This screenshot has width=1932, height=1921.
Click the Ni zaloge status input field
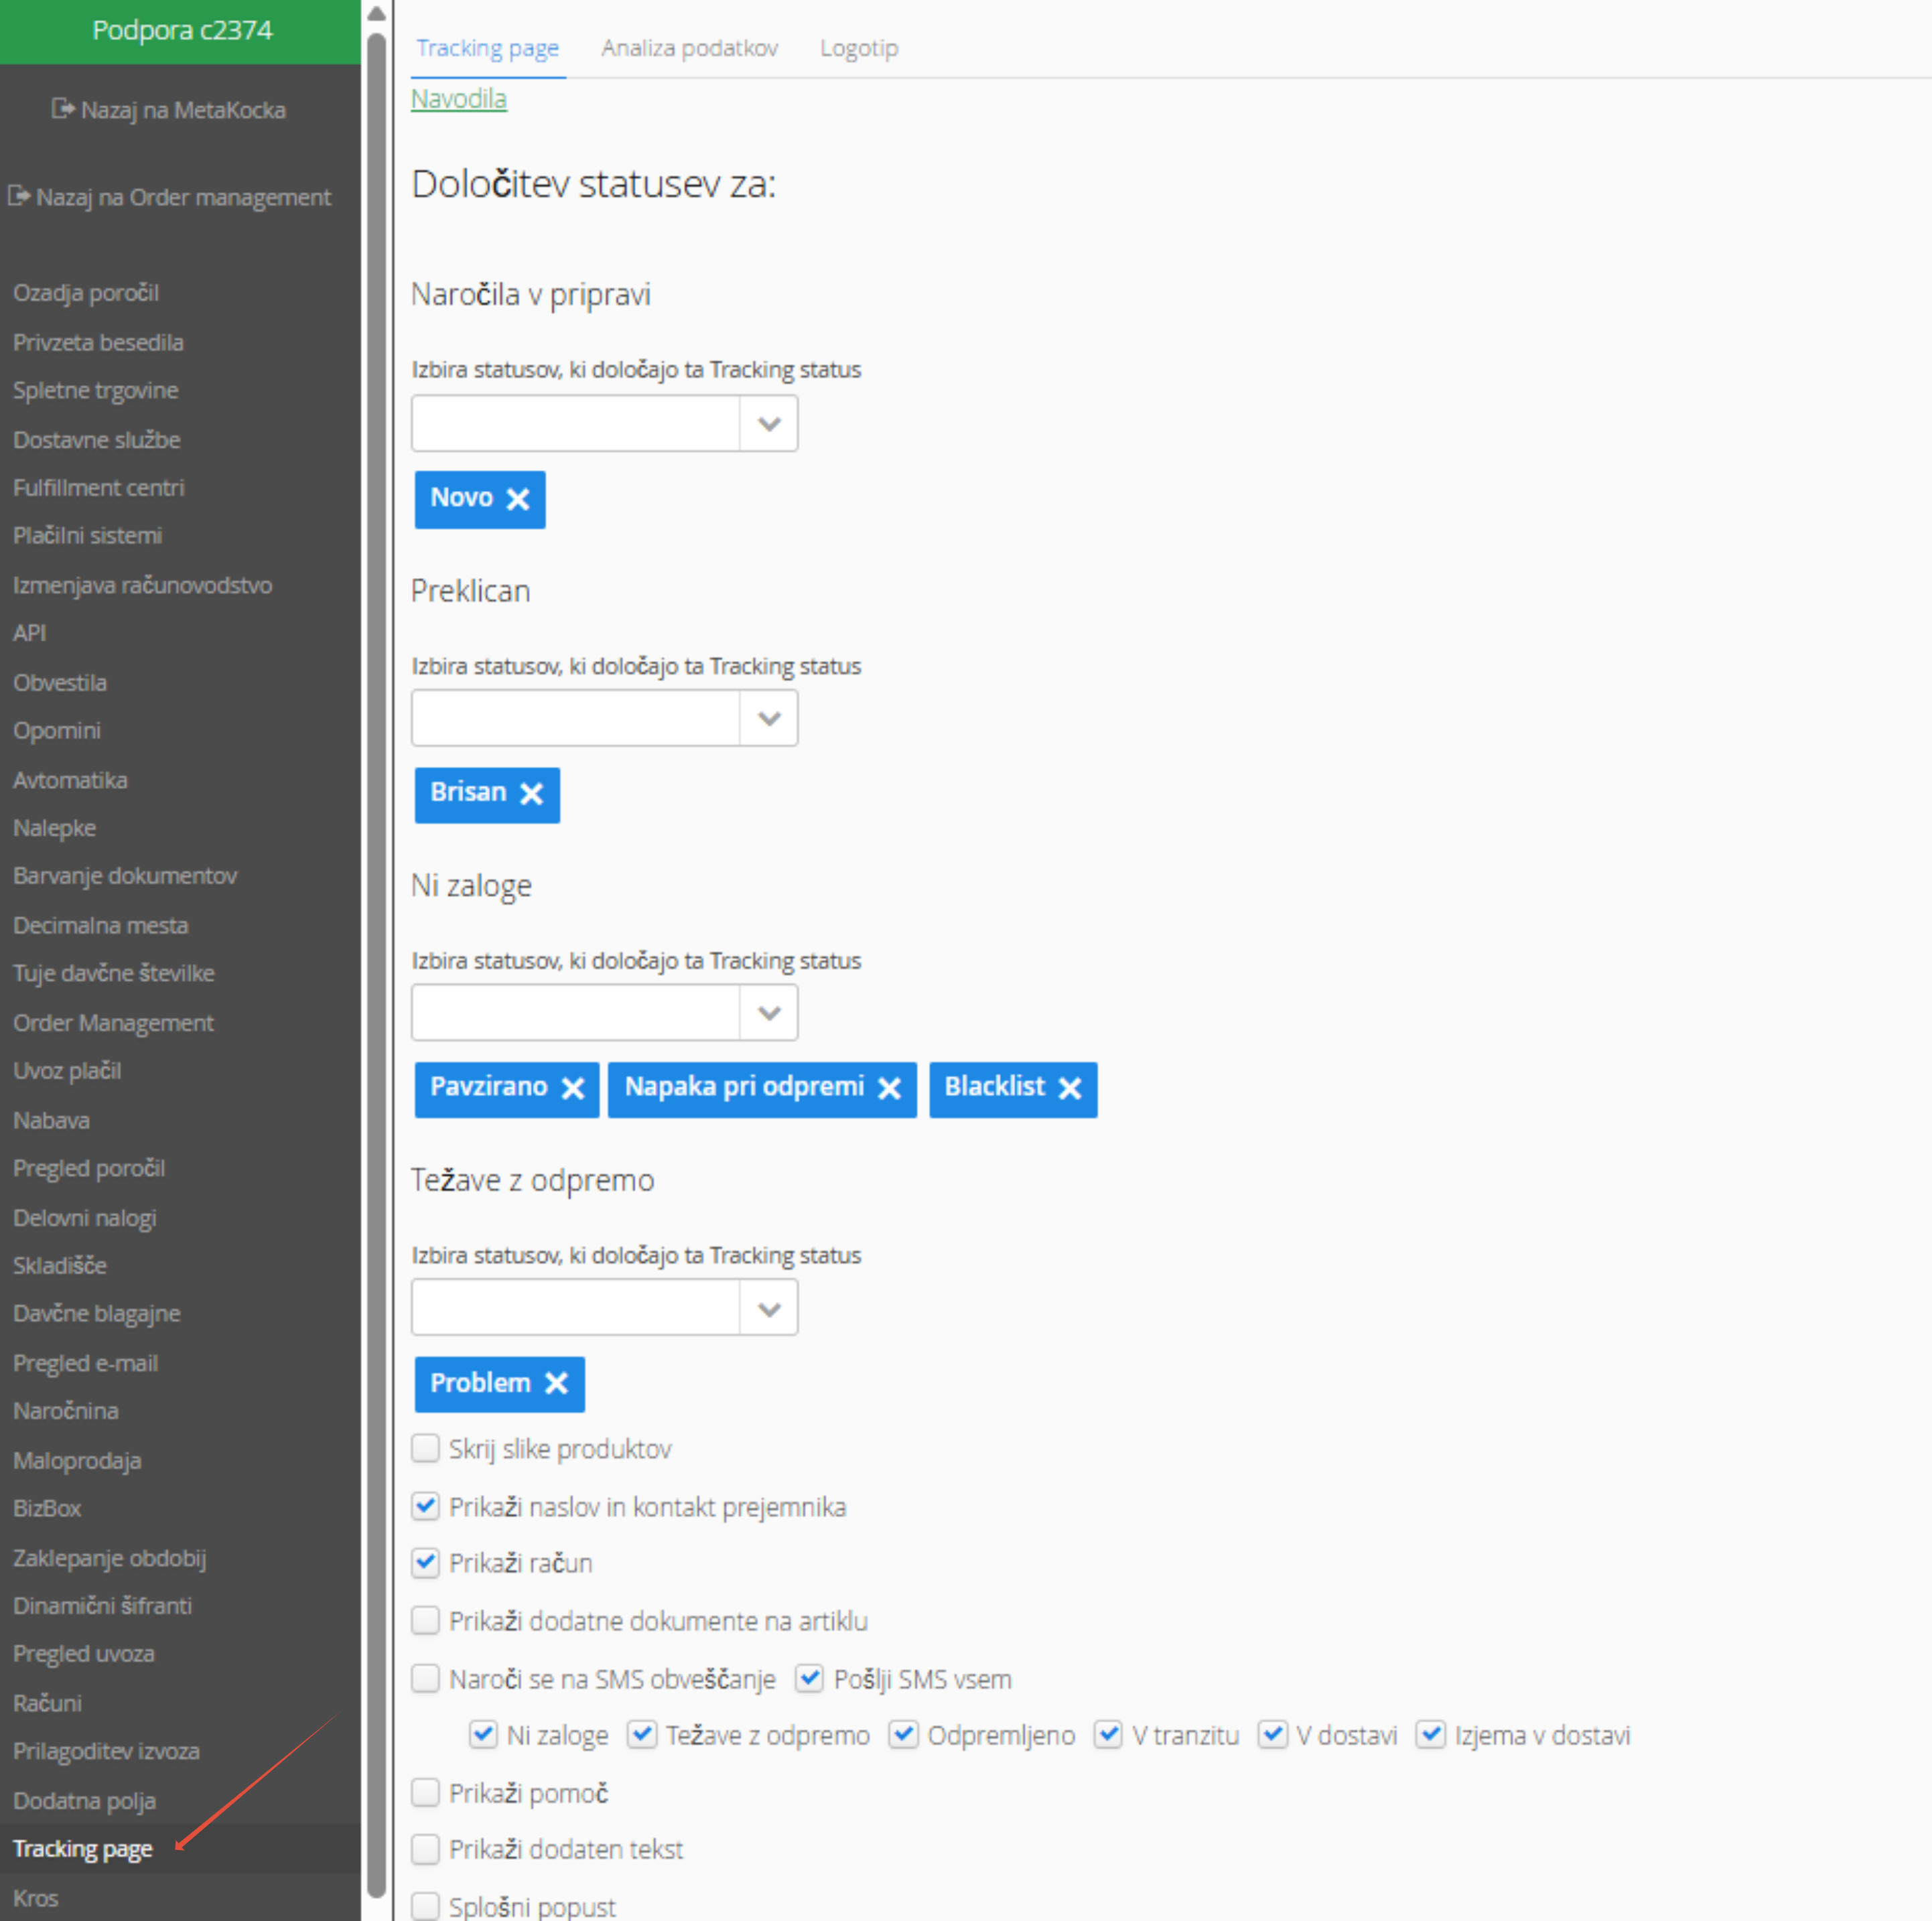tap(575, 1013)
